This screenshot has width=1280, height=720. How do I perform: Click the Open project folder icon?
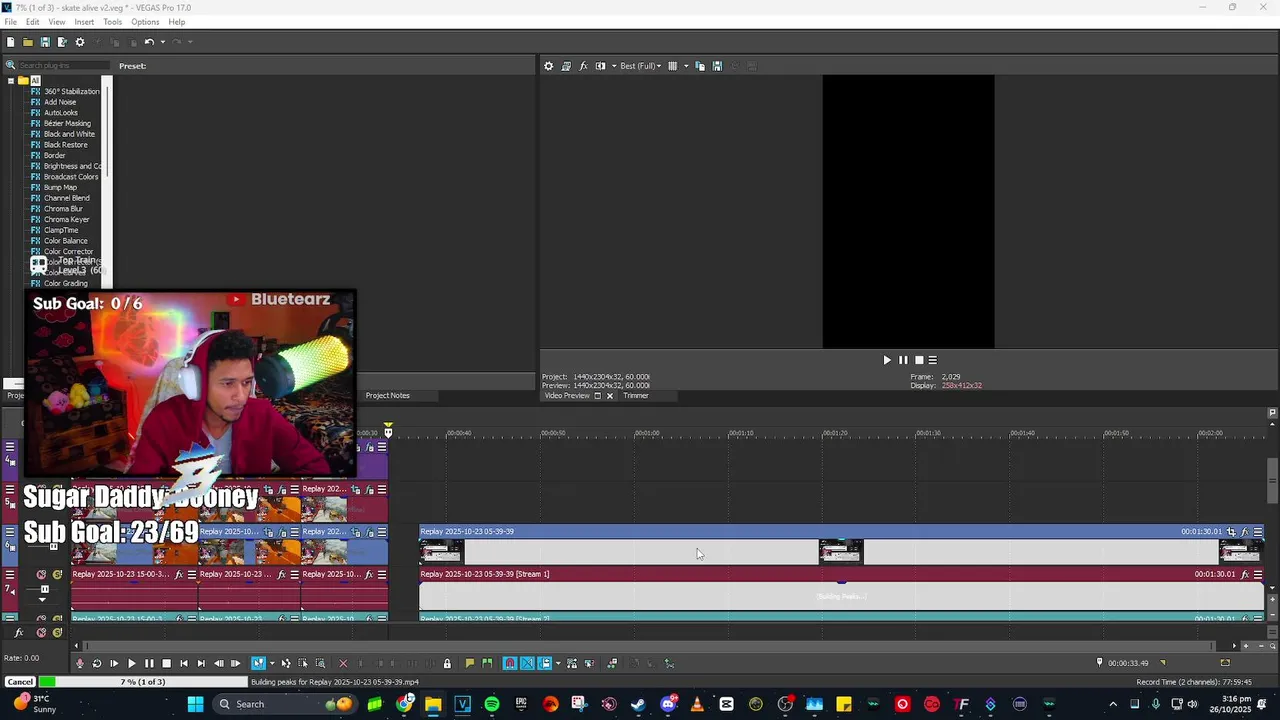(28, 42)
